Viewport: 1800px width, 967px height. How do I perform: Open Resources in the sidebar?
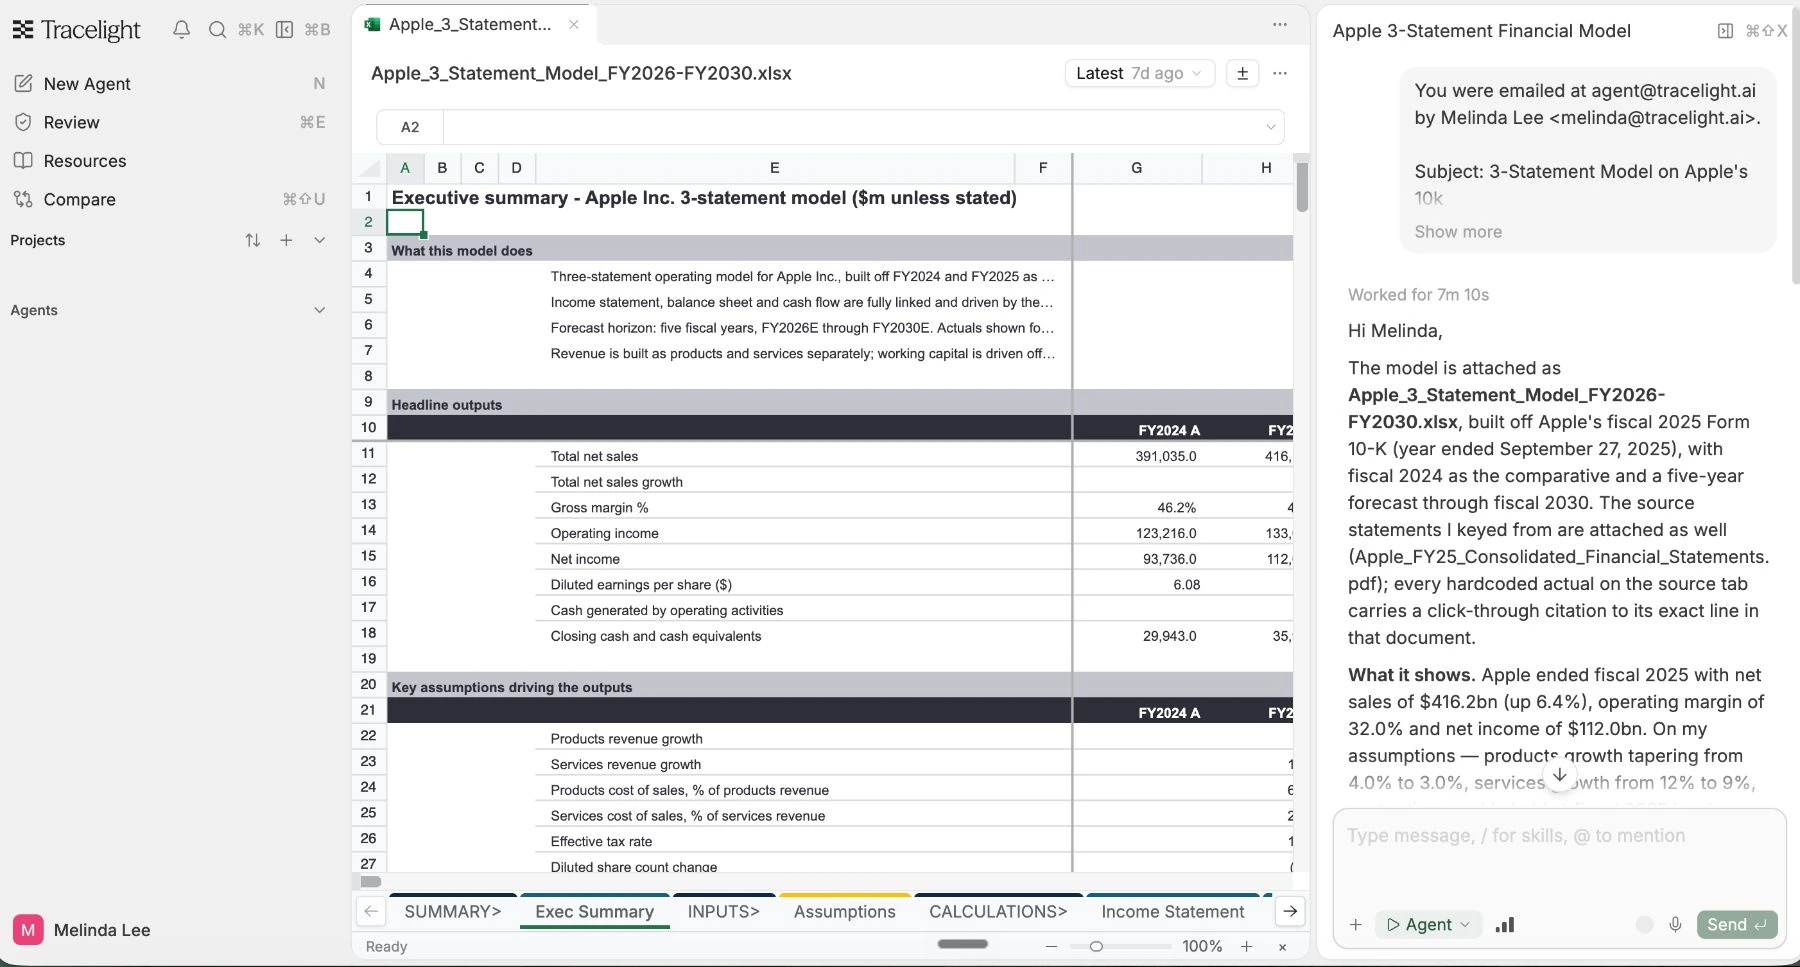84,161
